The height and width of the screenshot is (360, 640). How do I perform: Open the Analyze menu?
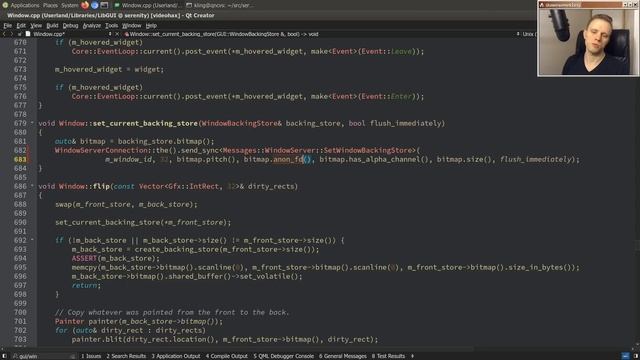click(x=91, y=25)
